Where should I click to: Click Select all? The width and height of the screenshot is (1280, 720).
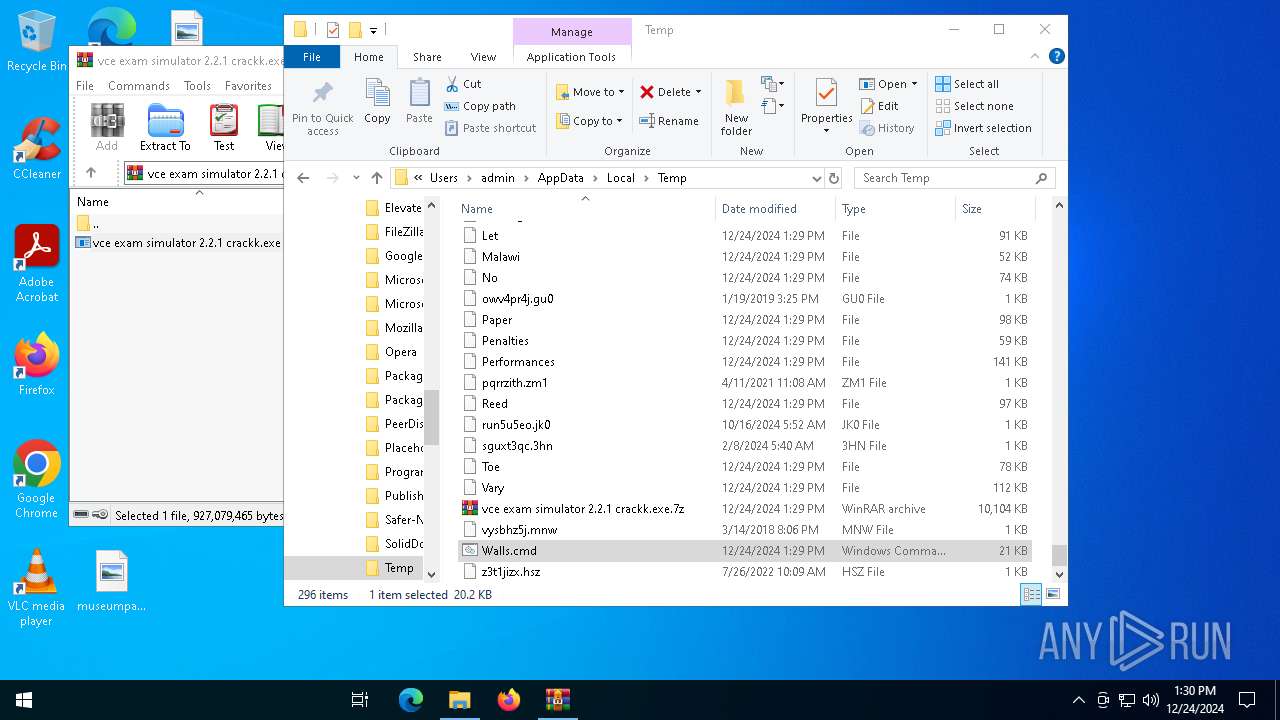(x=967, y=84)
